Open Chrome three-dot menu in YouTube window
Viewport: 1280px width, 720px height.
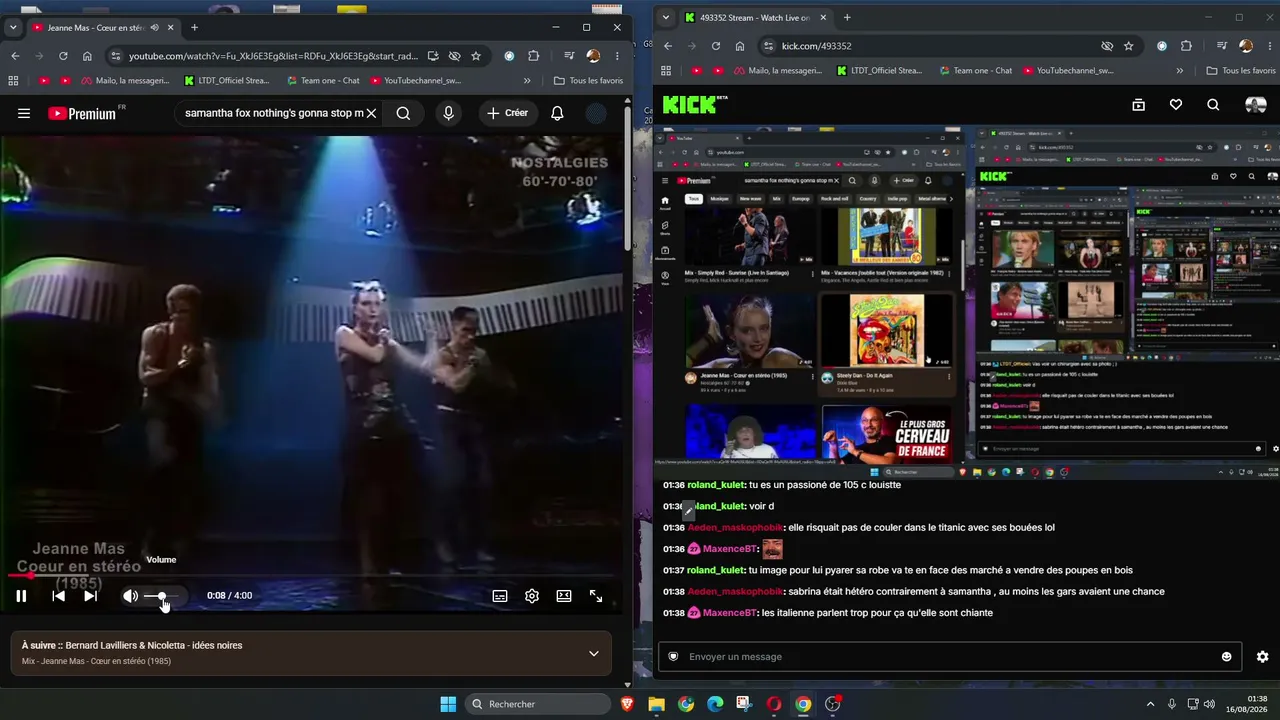coord(617,56)
